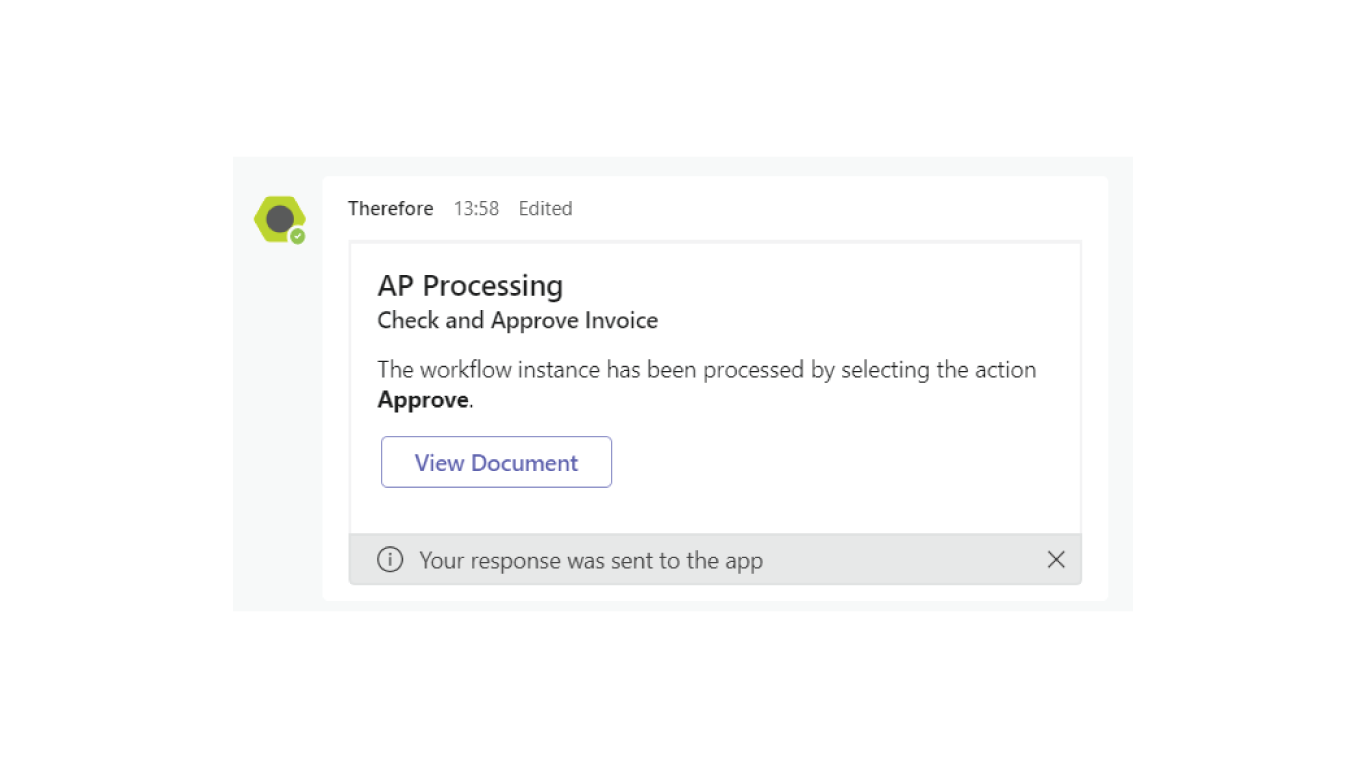Click the green checkmark badge on avatar
This screenshot has width=1366, height=768.
click(297, 236)
